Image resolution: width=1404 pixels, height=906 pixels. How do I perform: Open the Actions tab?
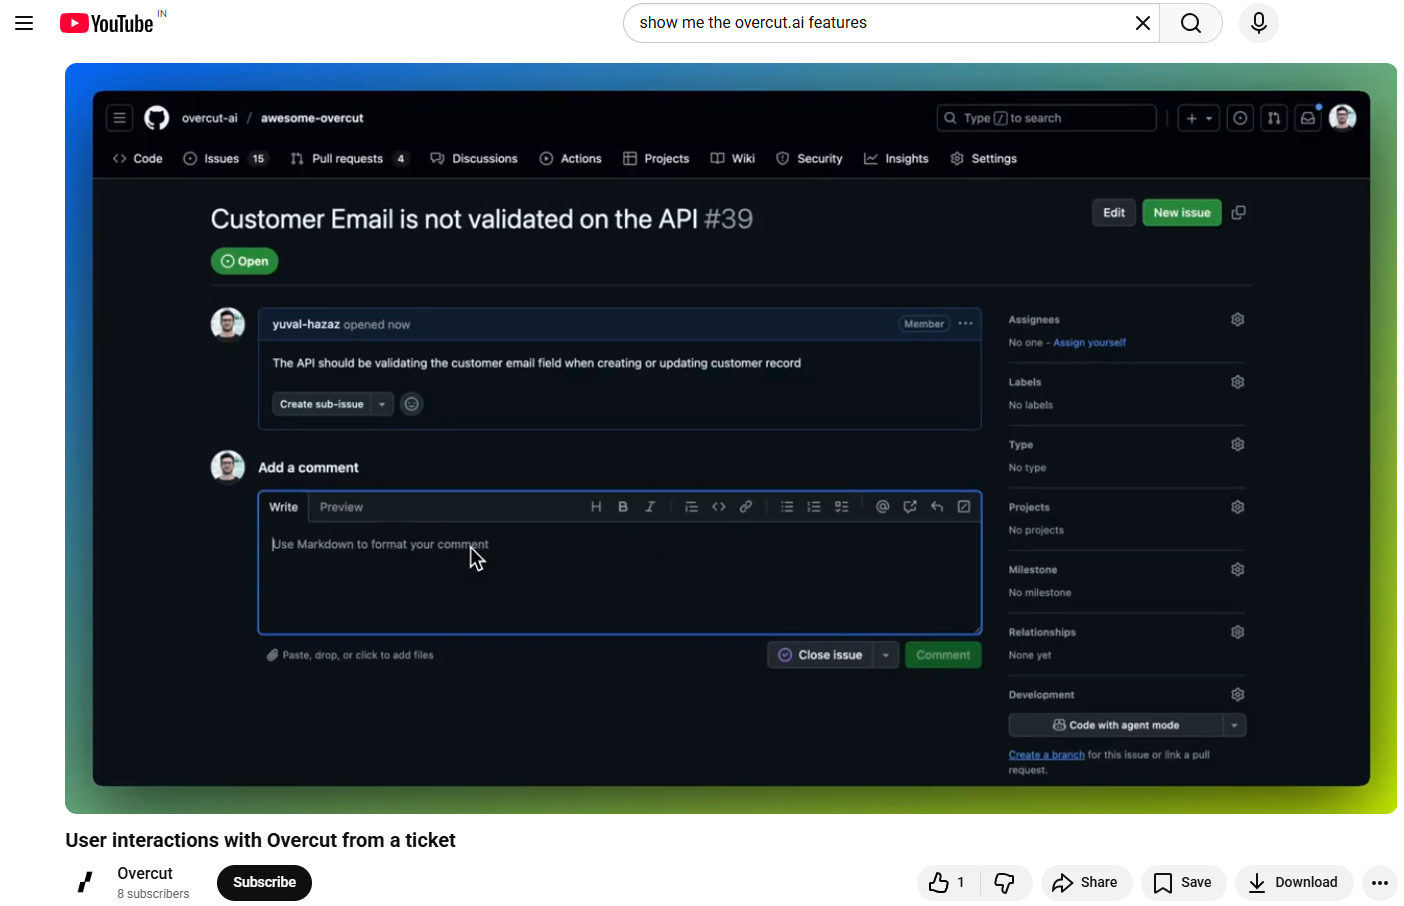pyautogui.click(x=571, y=159)
